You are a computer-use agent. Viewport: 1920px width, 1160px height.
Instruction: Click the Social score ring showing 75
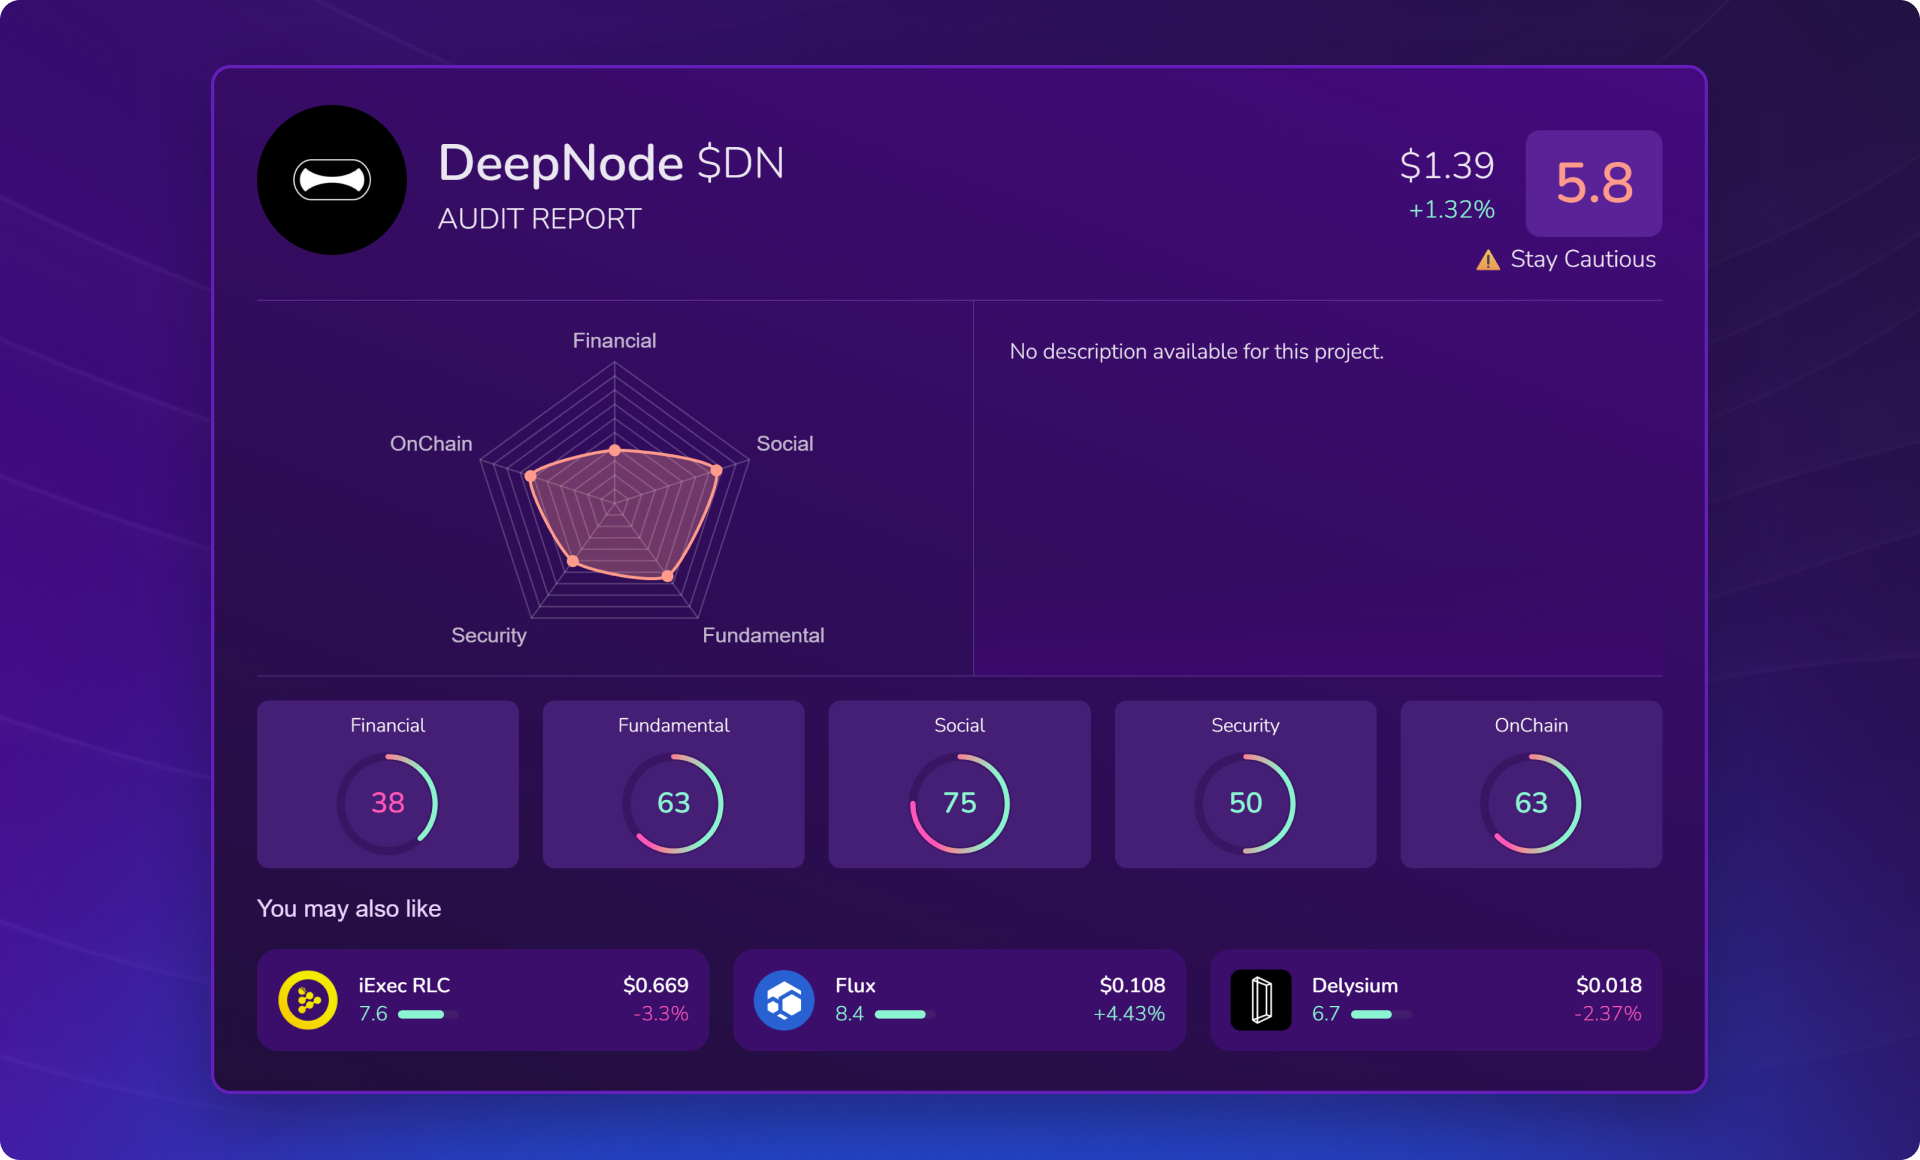click(960, 803)
